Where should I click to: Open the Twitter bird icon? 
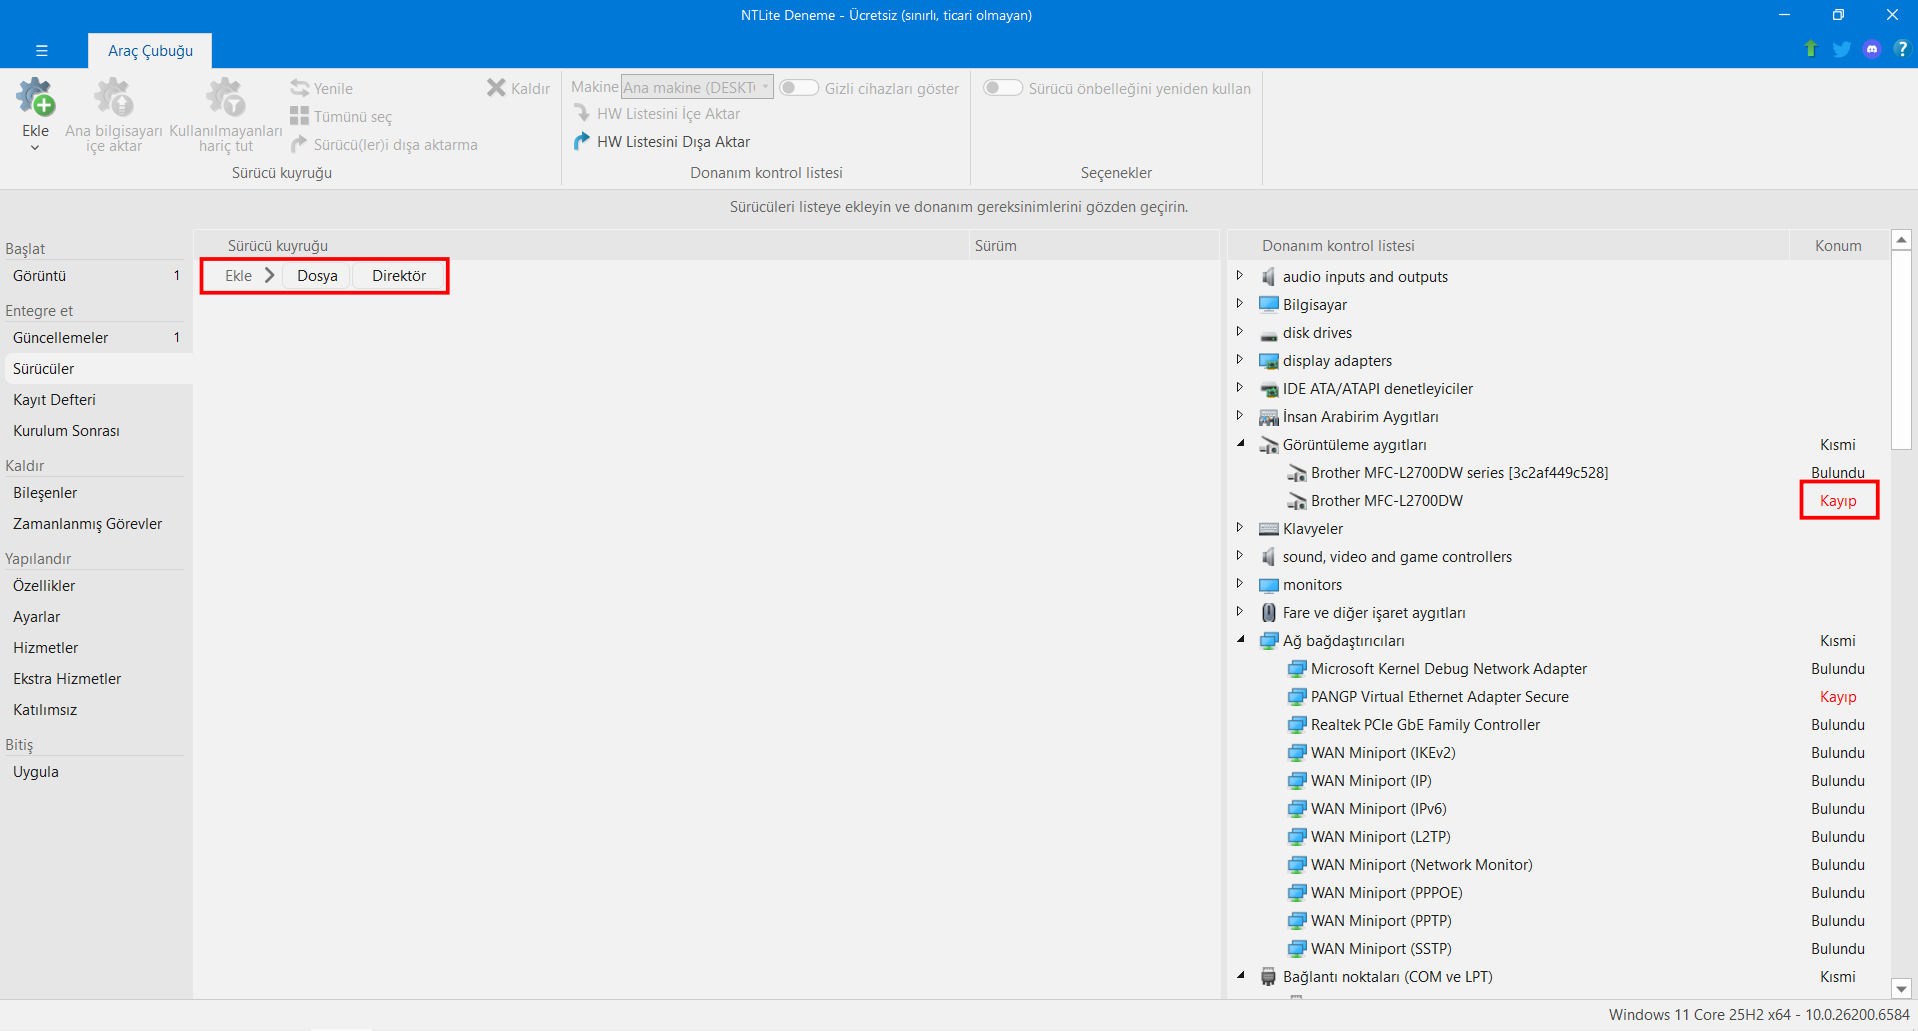click(x=1841, y=49)
